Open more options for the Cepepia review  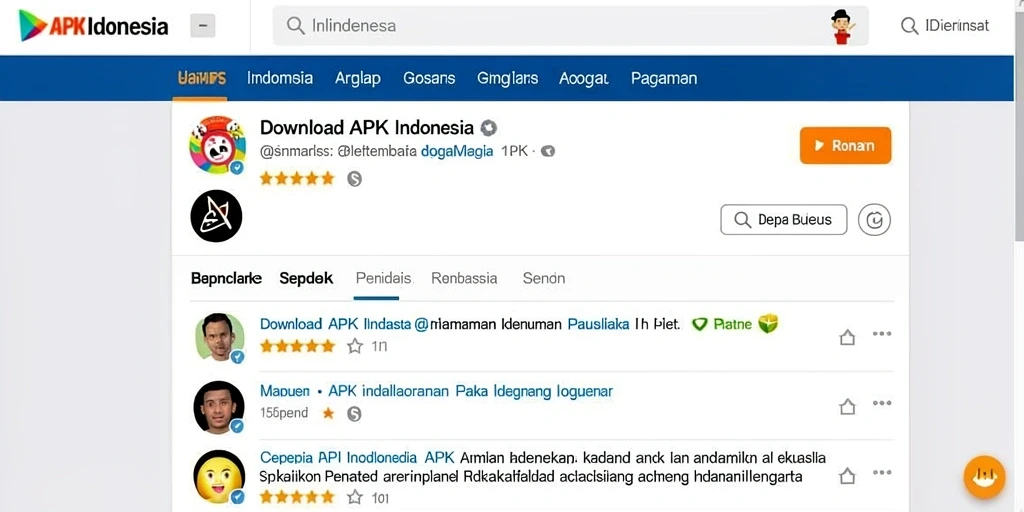coord(882,472)
